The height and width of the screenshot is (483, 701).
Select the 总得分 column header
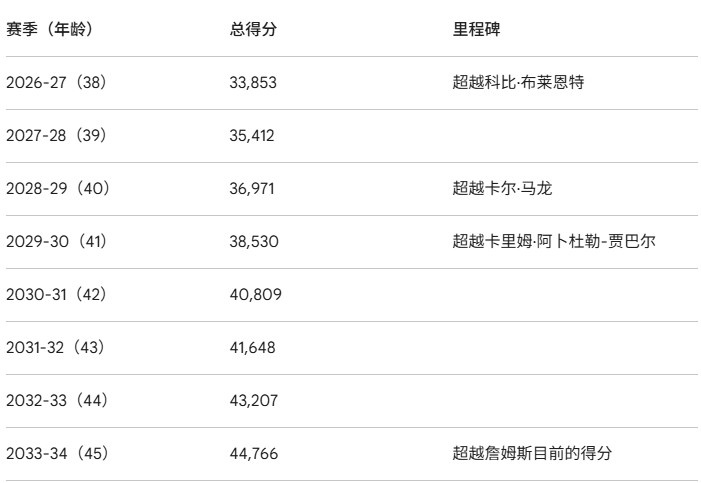pyautogui.click(x=253, y=29)
